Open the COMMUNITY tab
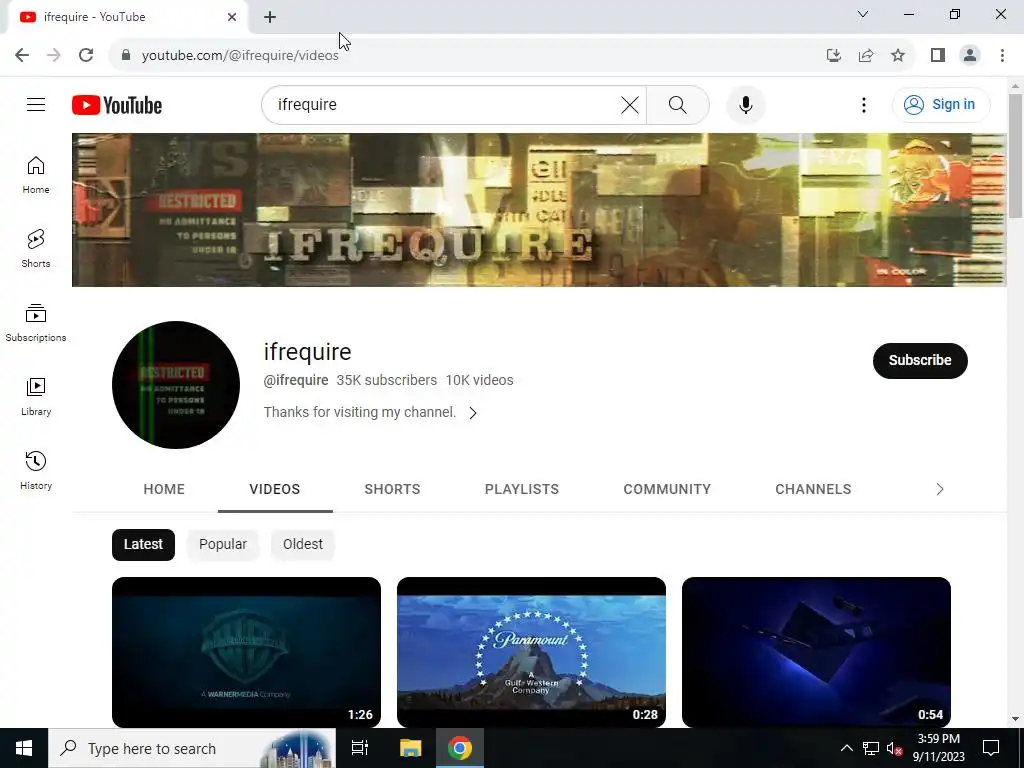Viewport: 1024px width, 768px height. pyautogui.click(x=667, y=489)
